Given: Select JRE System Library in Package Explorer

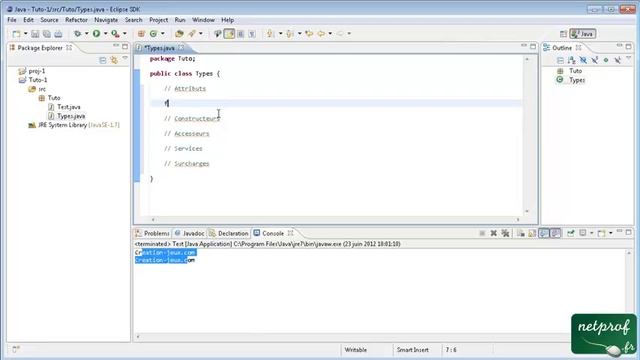Looking at the screenshot, I should pos(74,125).
